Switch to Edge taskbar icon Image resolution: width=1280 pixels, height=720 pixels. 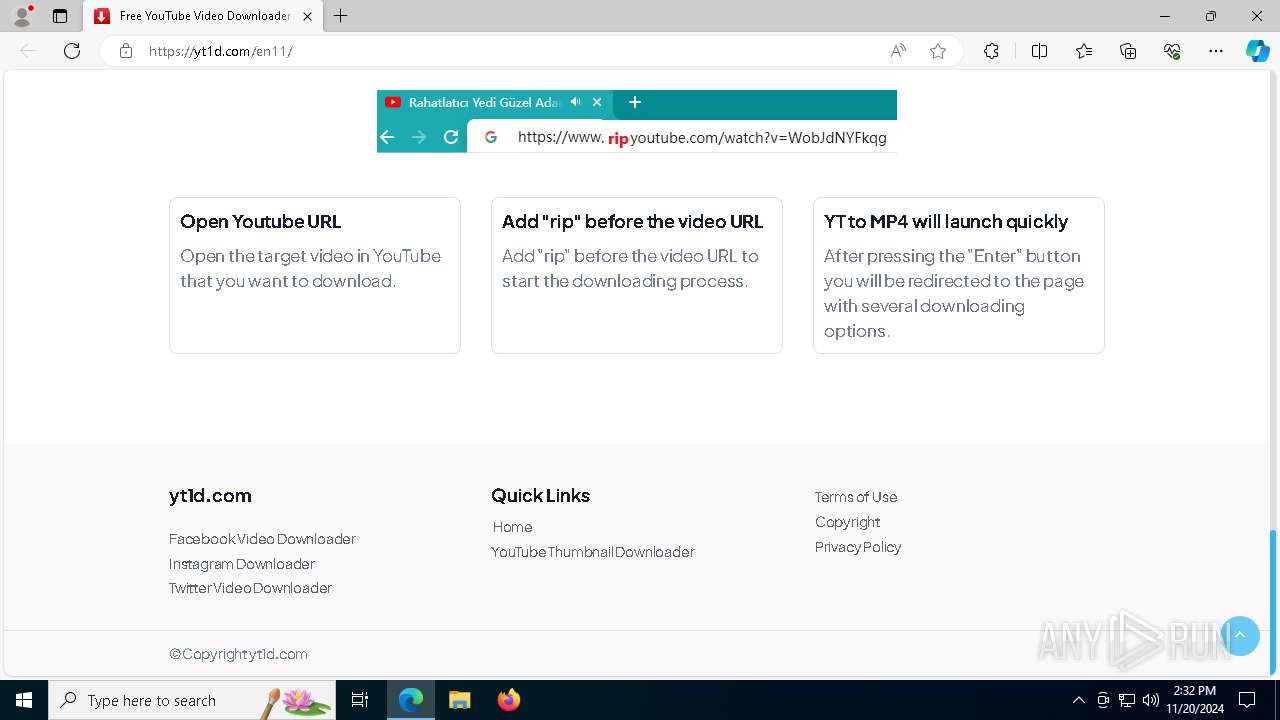point(411,700)
